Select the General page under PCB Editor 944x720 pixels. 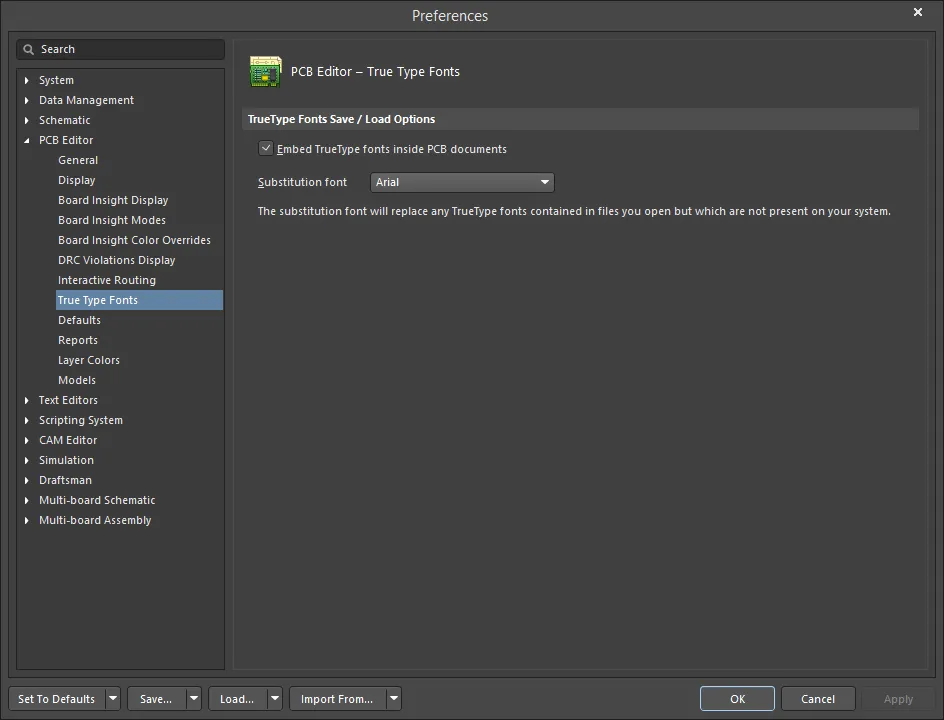[78, 160]
